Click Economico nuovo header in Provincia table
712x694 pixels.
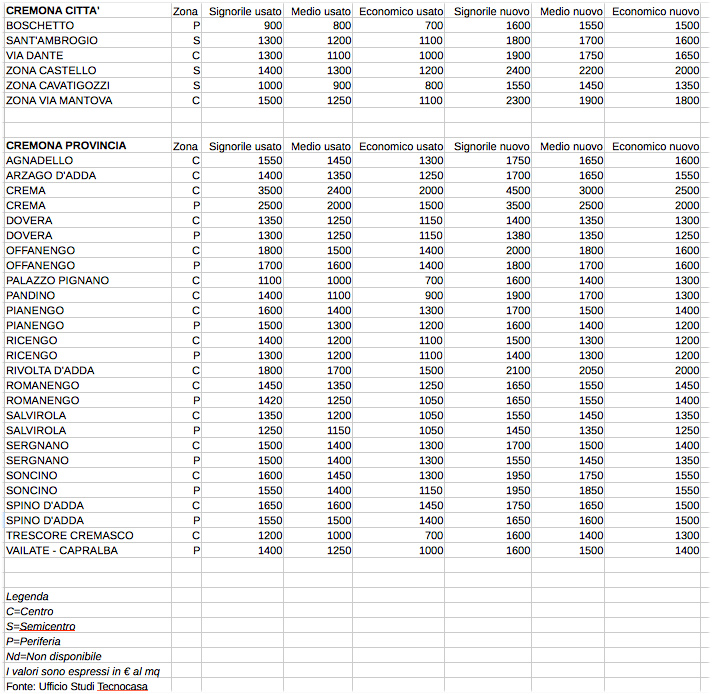656,146
